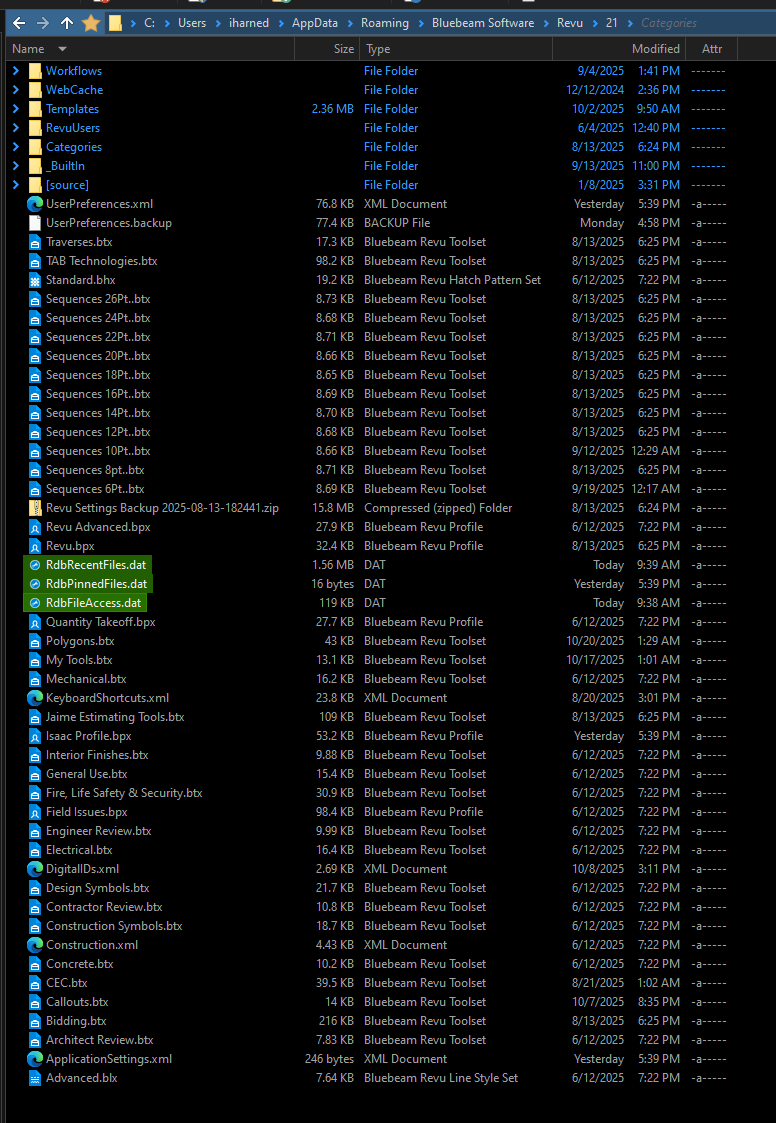The image size is (776, 1123).
Task: Jump to iharned in the breadcrumb path
Action: pyautogui.click(x=249, y=23)
